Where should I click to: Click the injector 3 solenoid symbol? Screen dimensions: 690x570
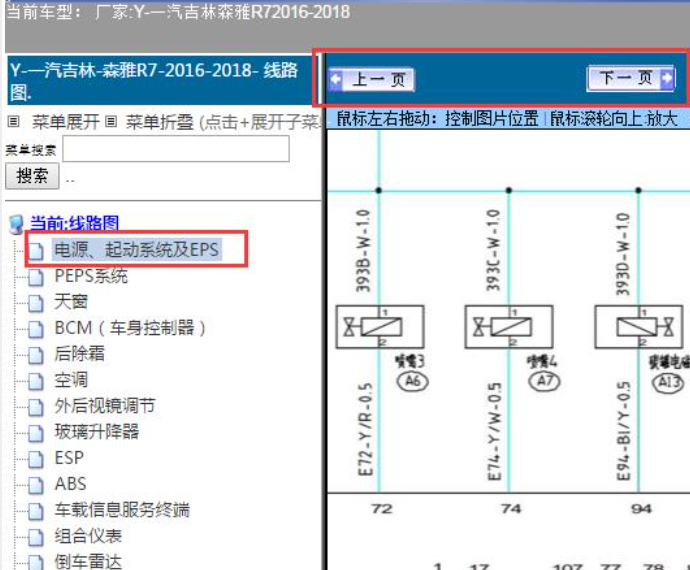tap(380, 327)
